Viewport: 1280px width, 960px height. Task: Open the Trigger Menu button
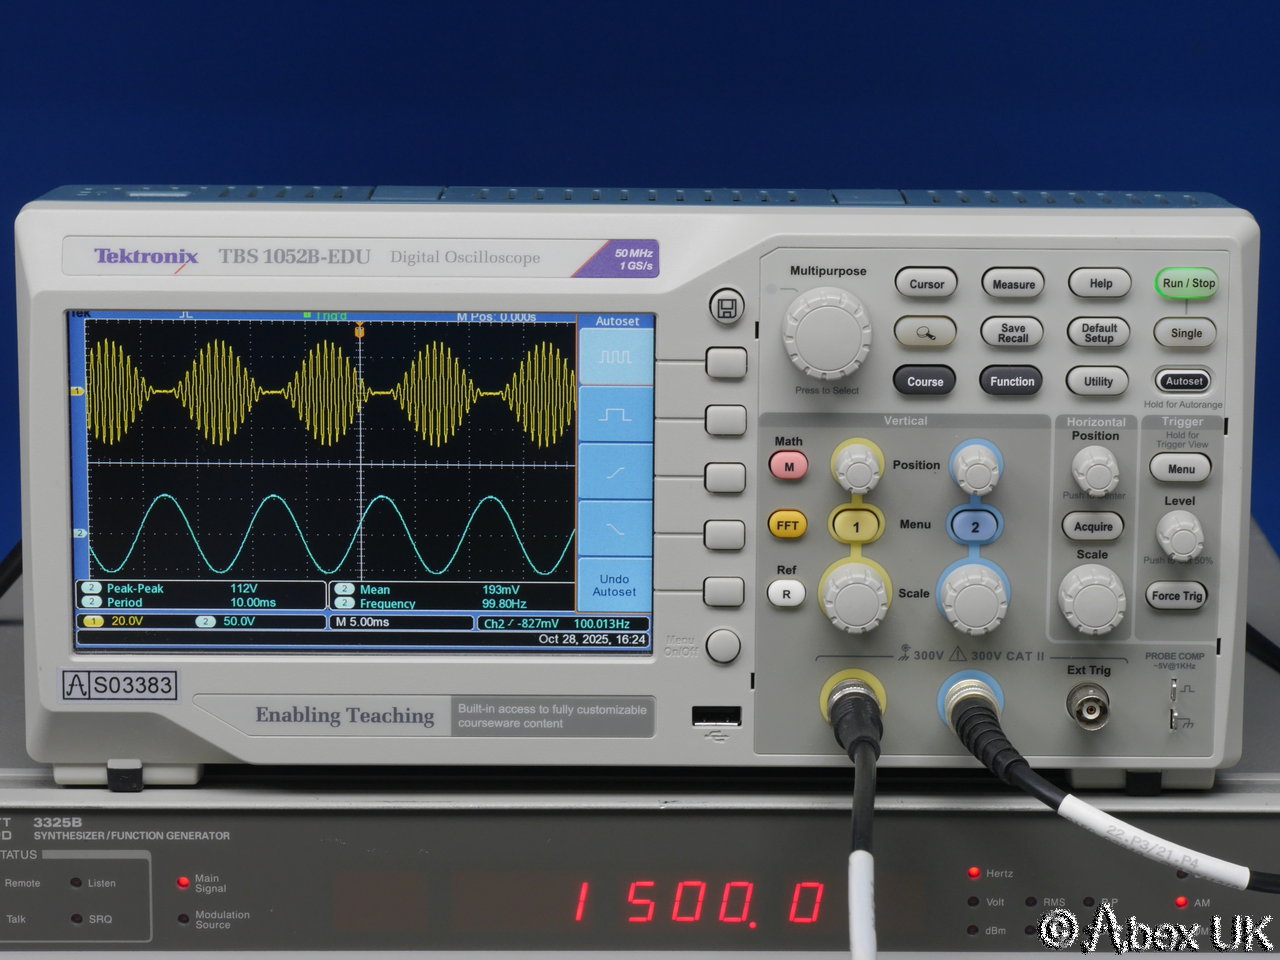pyautogui.click(x=1180, y=469)
